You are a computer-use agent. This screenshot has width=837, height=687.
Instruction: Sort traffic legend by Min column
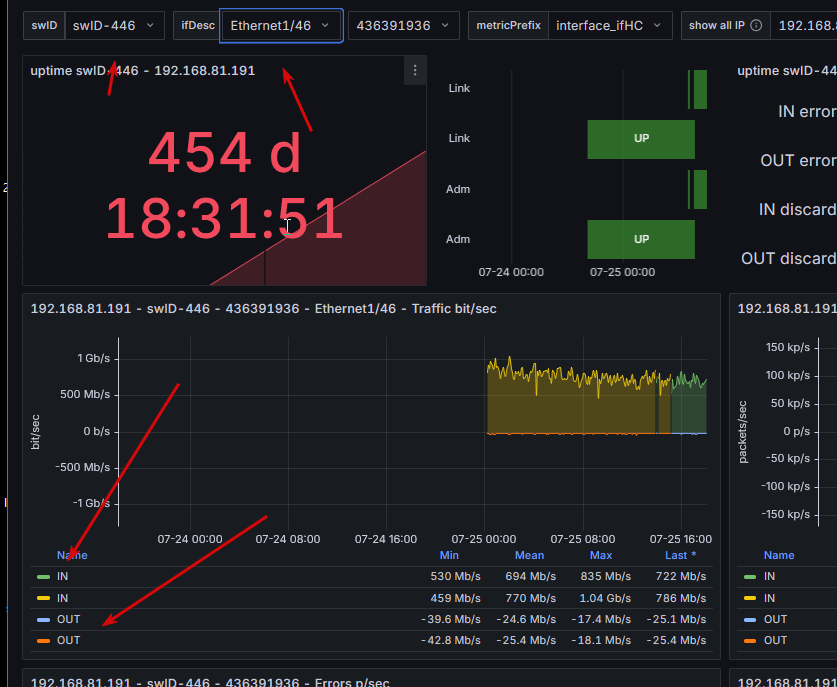(449, 555)
